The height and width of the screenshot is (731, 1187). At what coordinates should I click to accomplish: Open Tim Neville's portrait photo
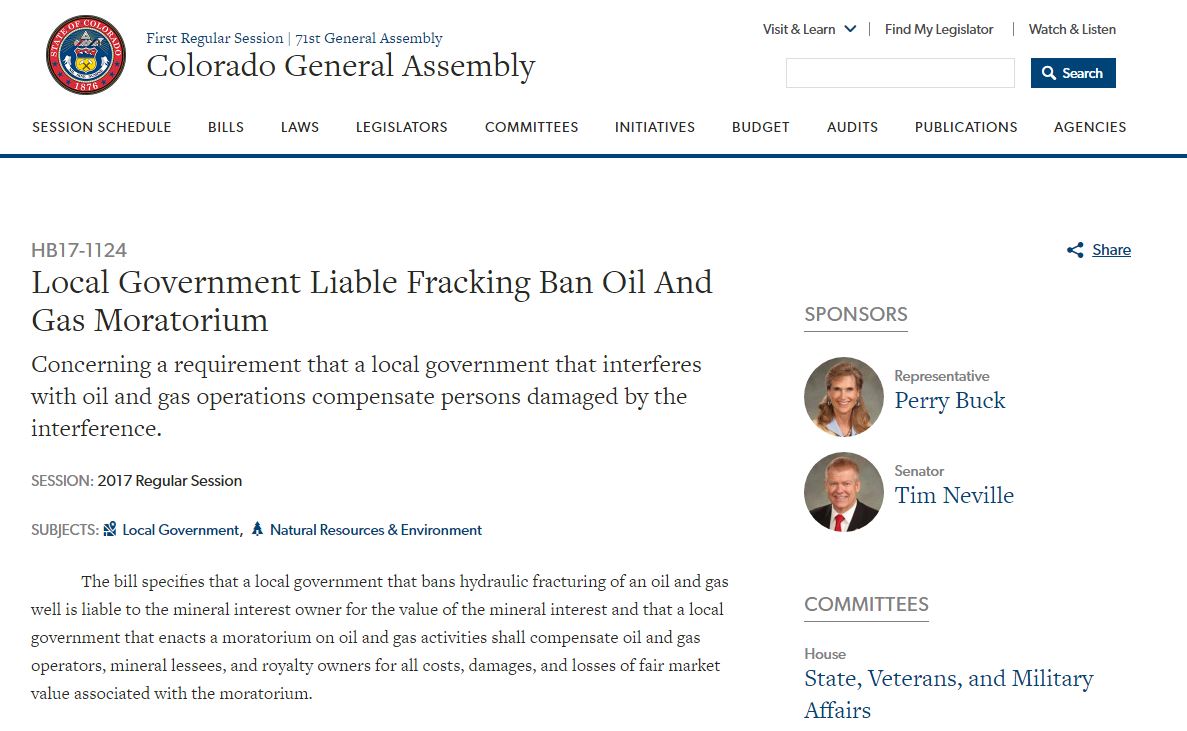click(844, 492)
